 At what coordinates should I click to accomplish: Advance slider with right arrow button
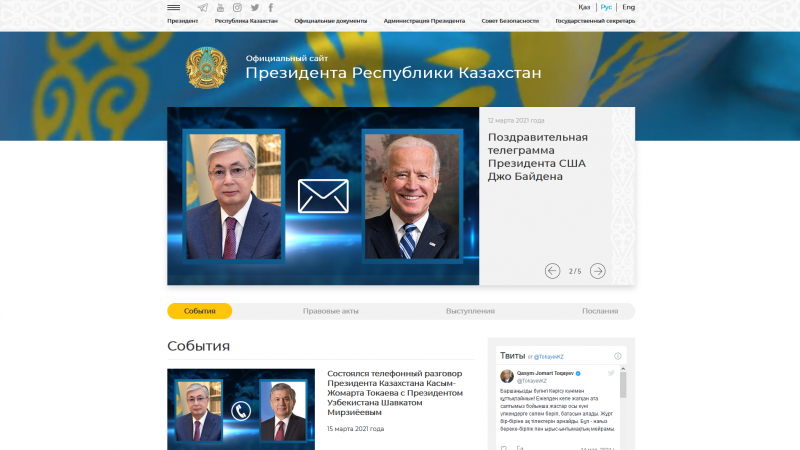pos(597,271)
